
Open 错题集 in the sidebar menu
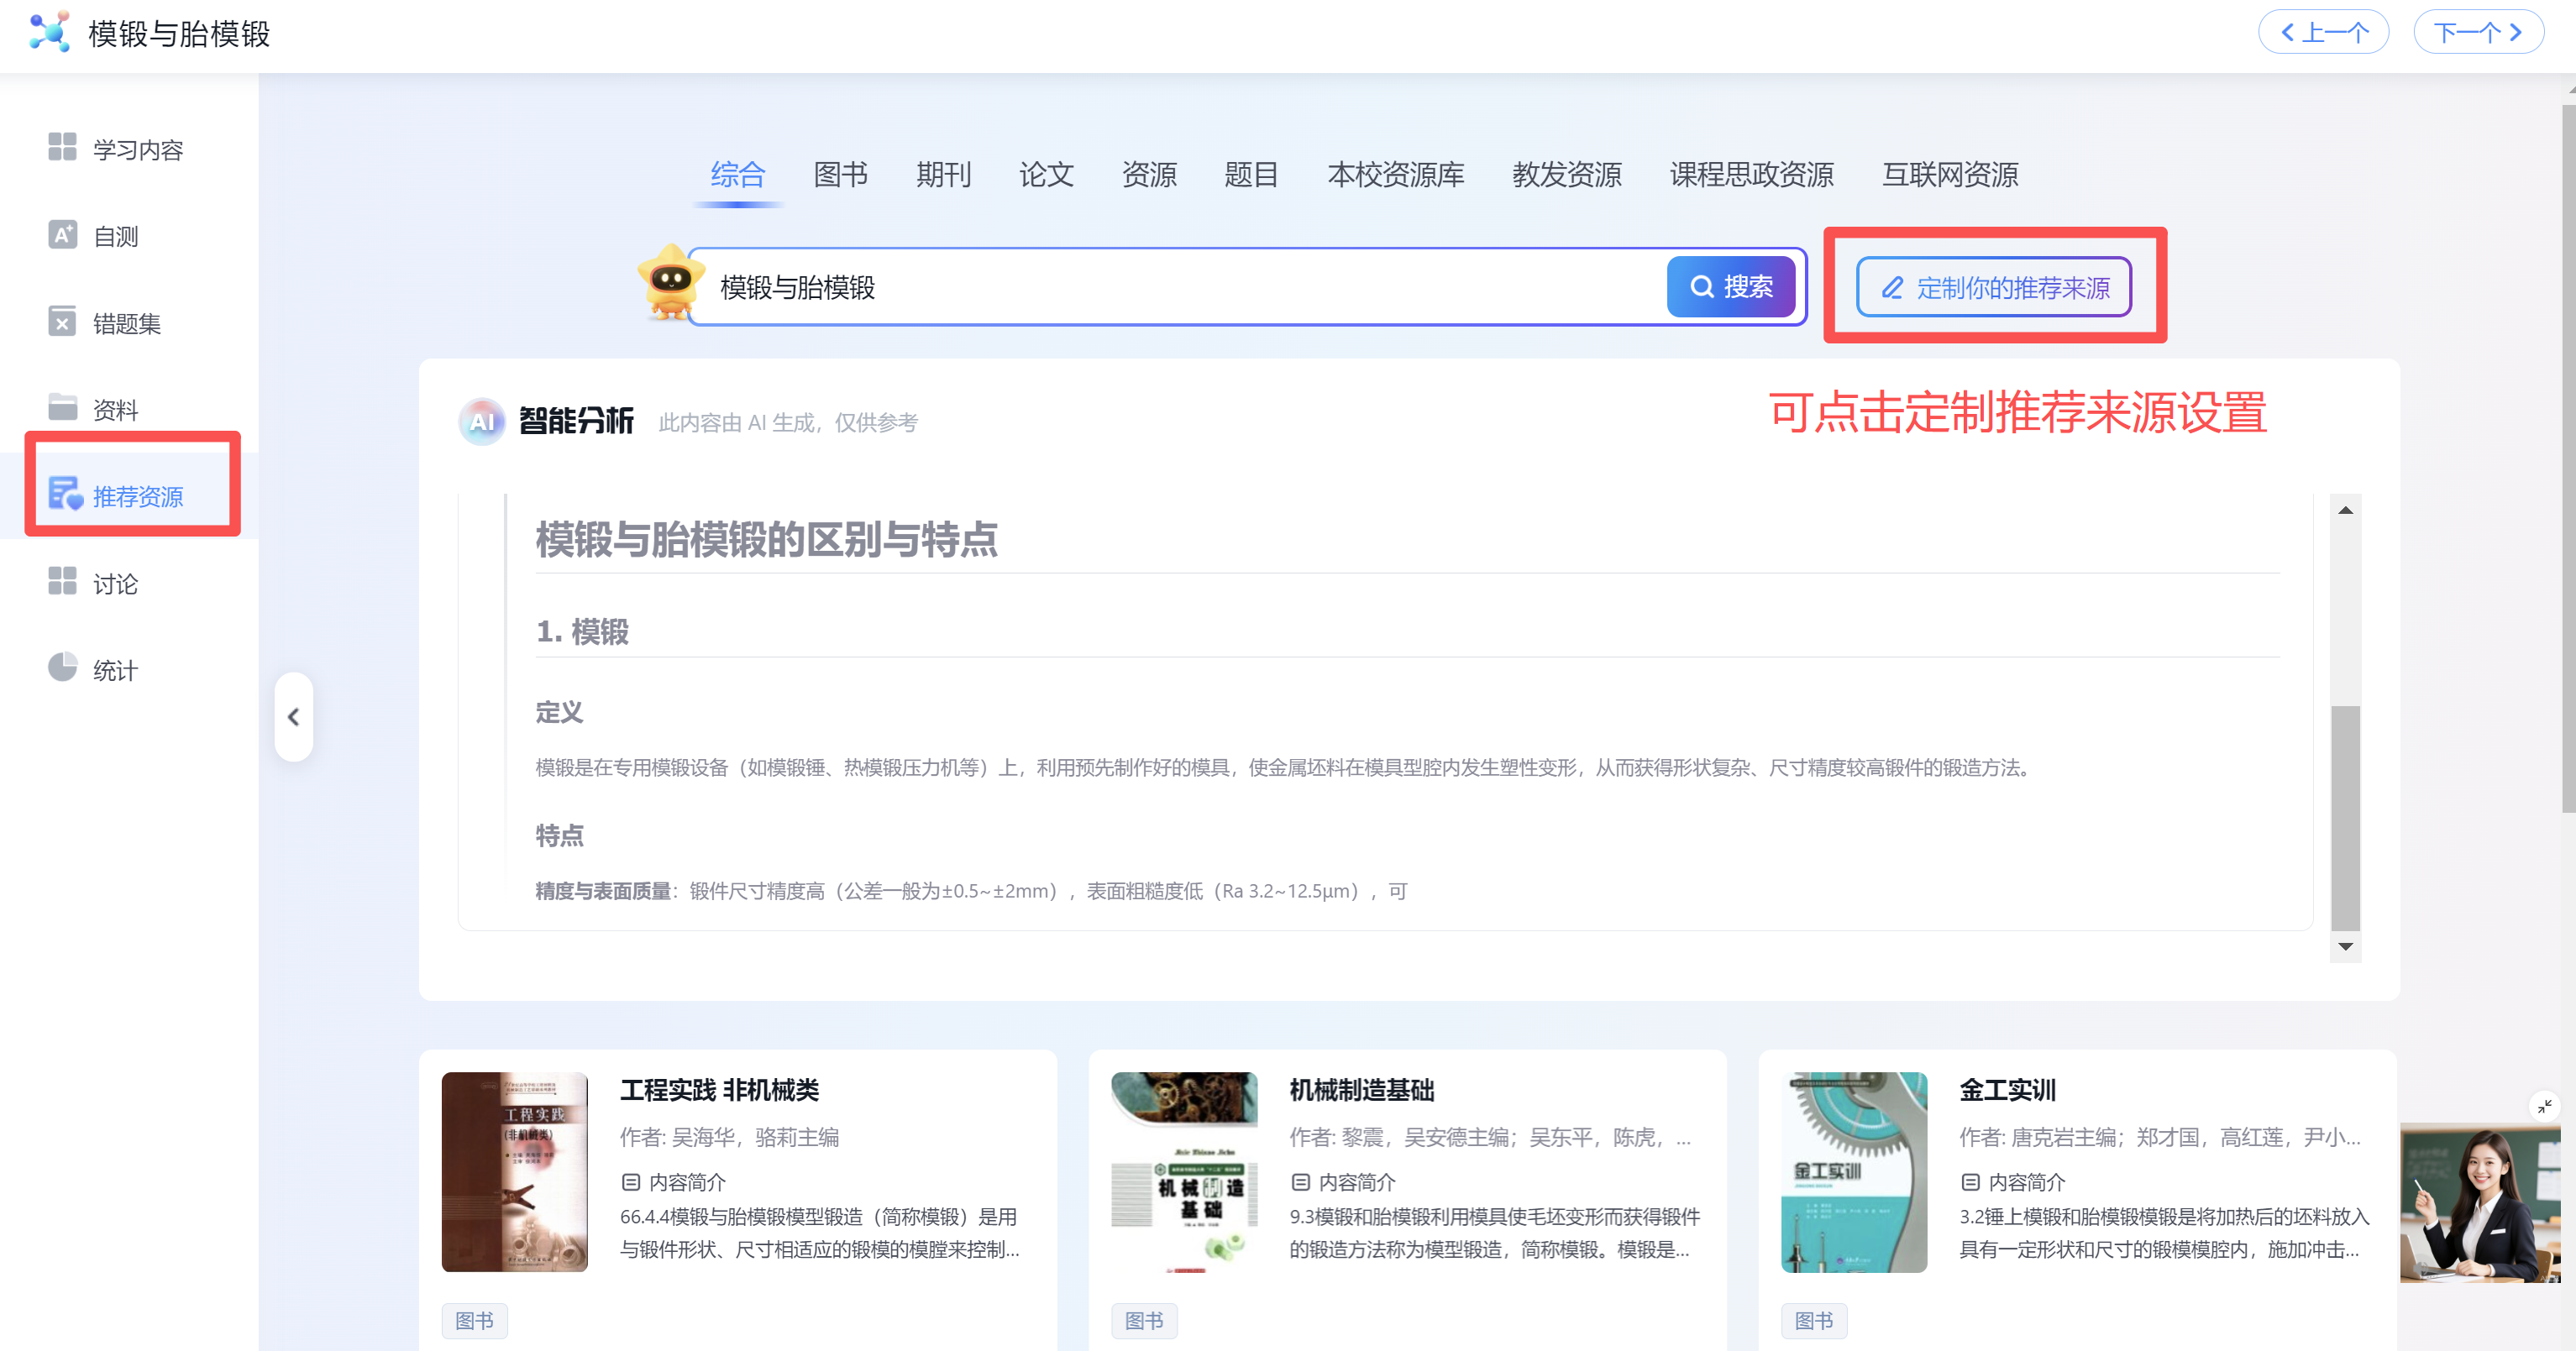pos(127,324)
